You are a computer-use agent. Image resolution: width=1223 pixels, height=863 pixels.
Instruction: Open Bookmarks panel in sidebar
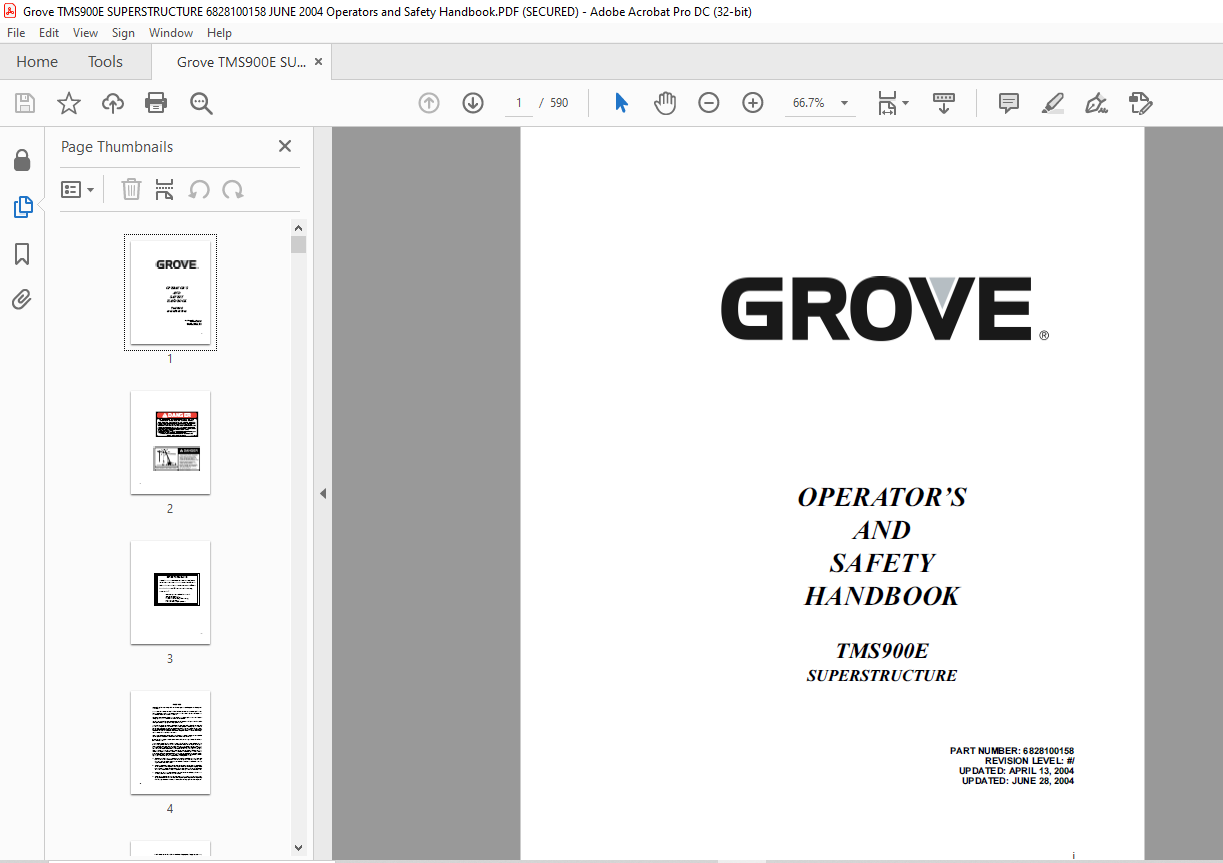pos(22,254)
